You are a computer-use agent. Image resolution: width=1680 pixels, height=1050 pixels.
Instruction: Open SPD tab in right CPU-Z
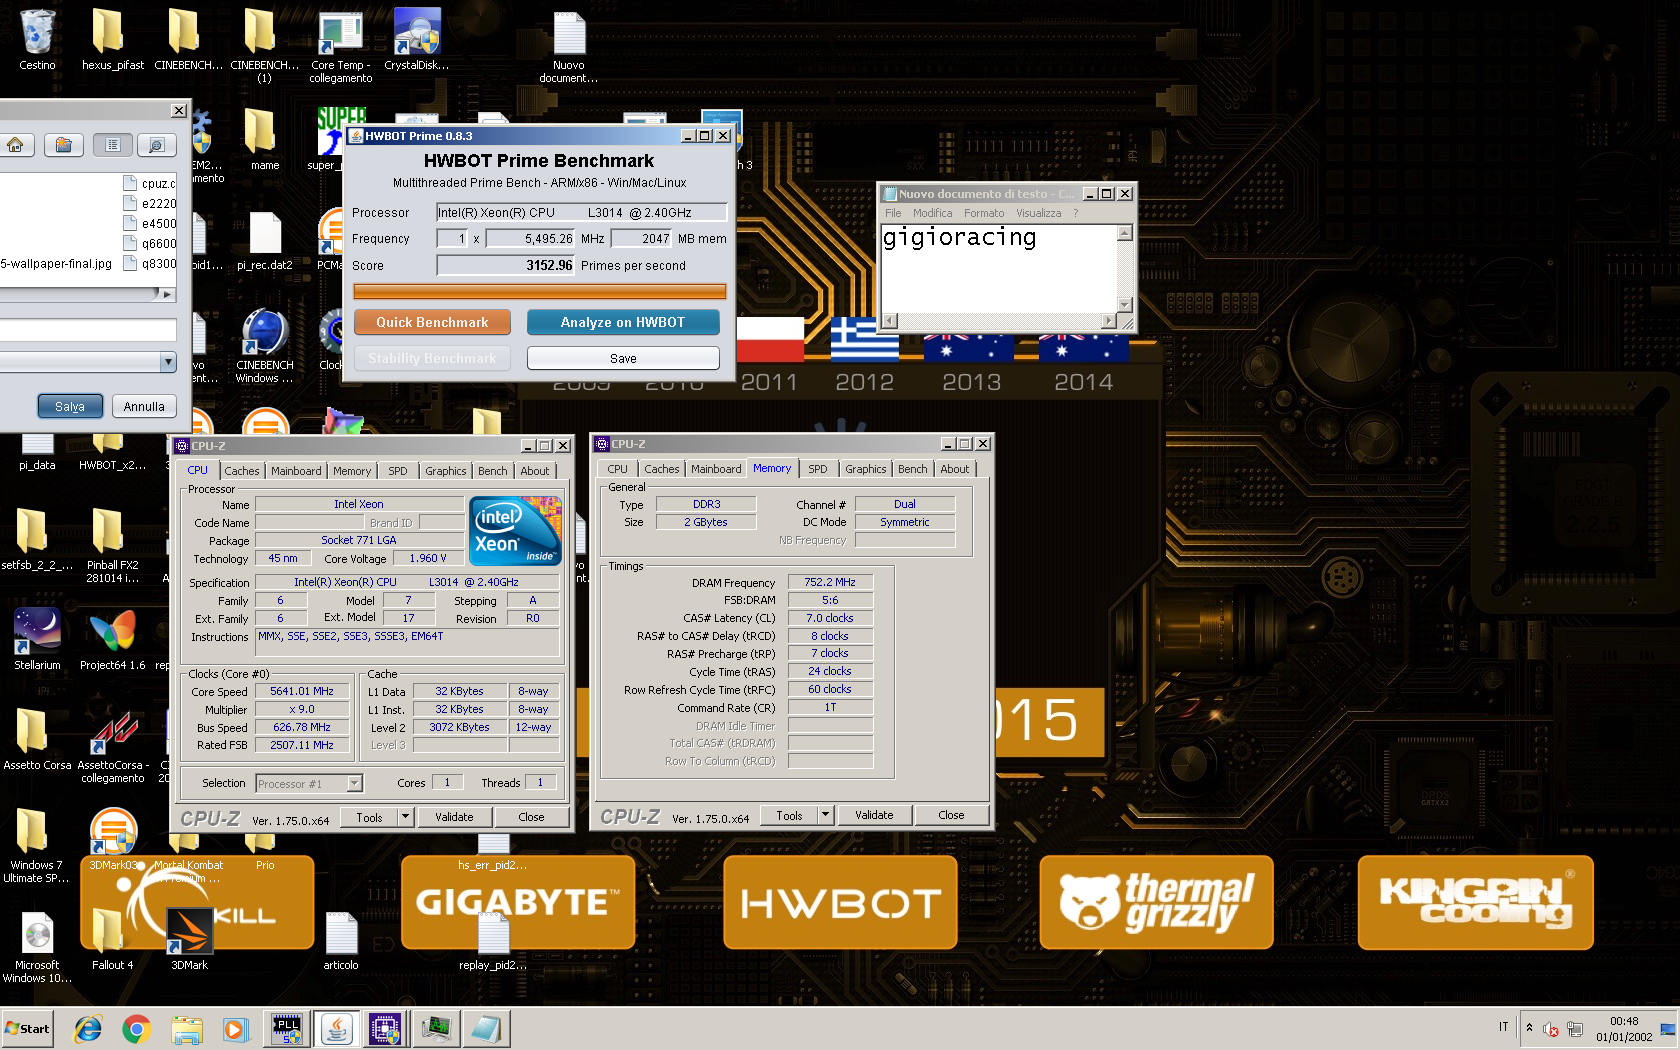coord(817,469)
